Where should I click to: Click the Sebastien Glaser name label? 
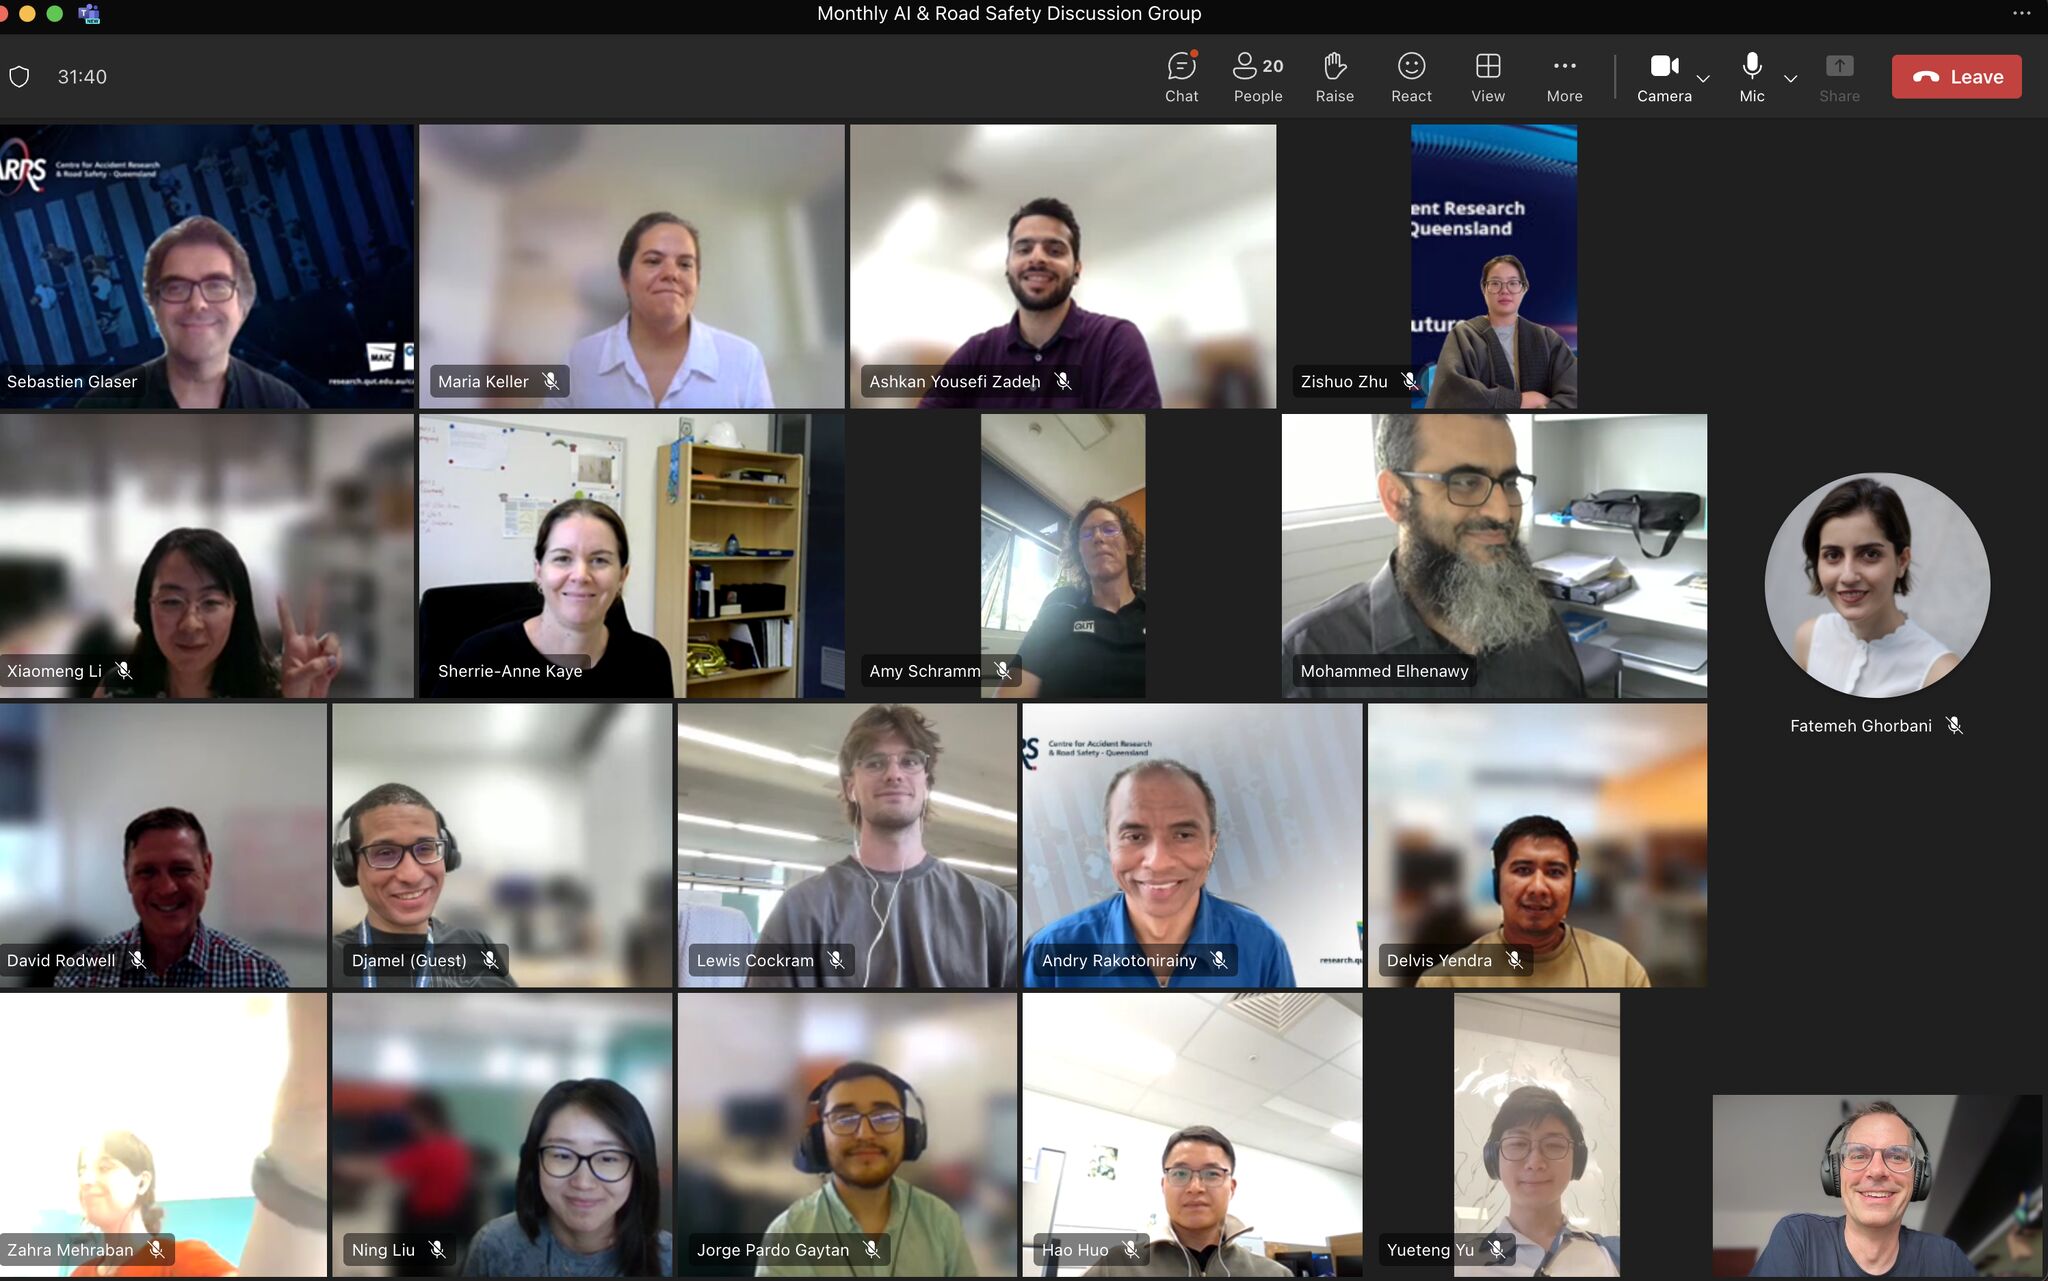tap(72, 381)
